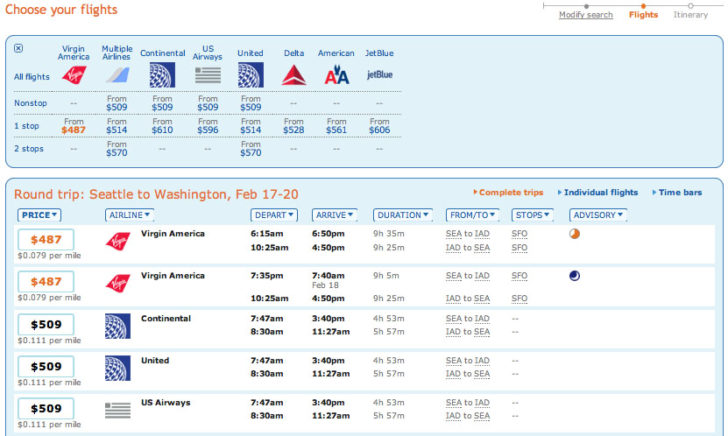Click US Airways logo in results list
The width and height of the screenshot is (728, 436).
[117, 410]
